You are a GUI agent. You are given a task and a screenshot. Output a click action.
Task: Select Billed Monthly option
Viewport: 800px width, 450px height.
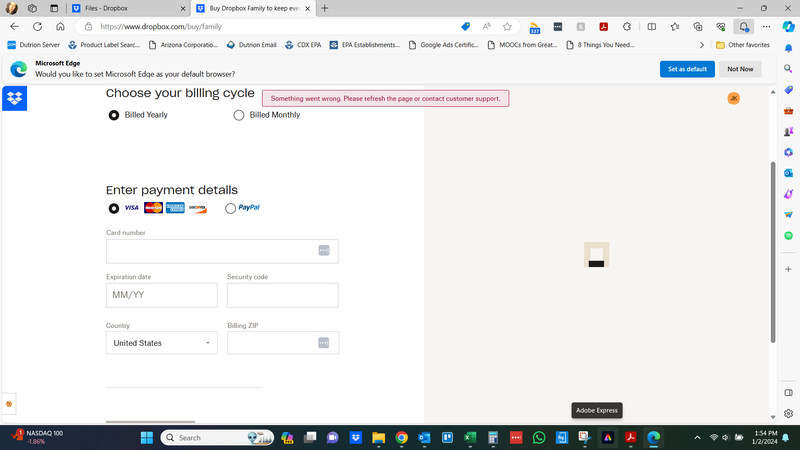239,115
